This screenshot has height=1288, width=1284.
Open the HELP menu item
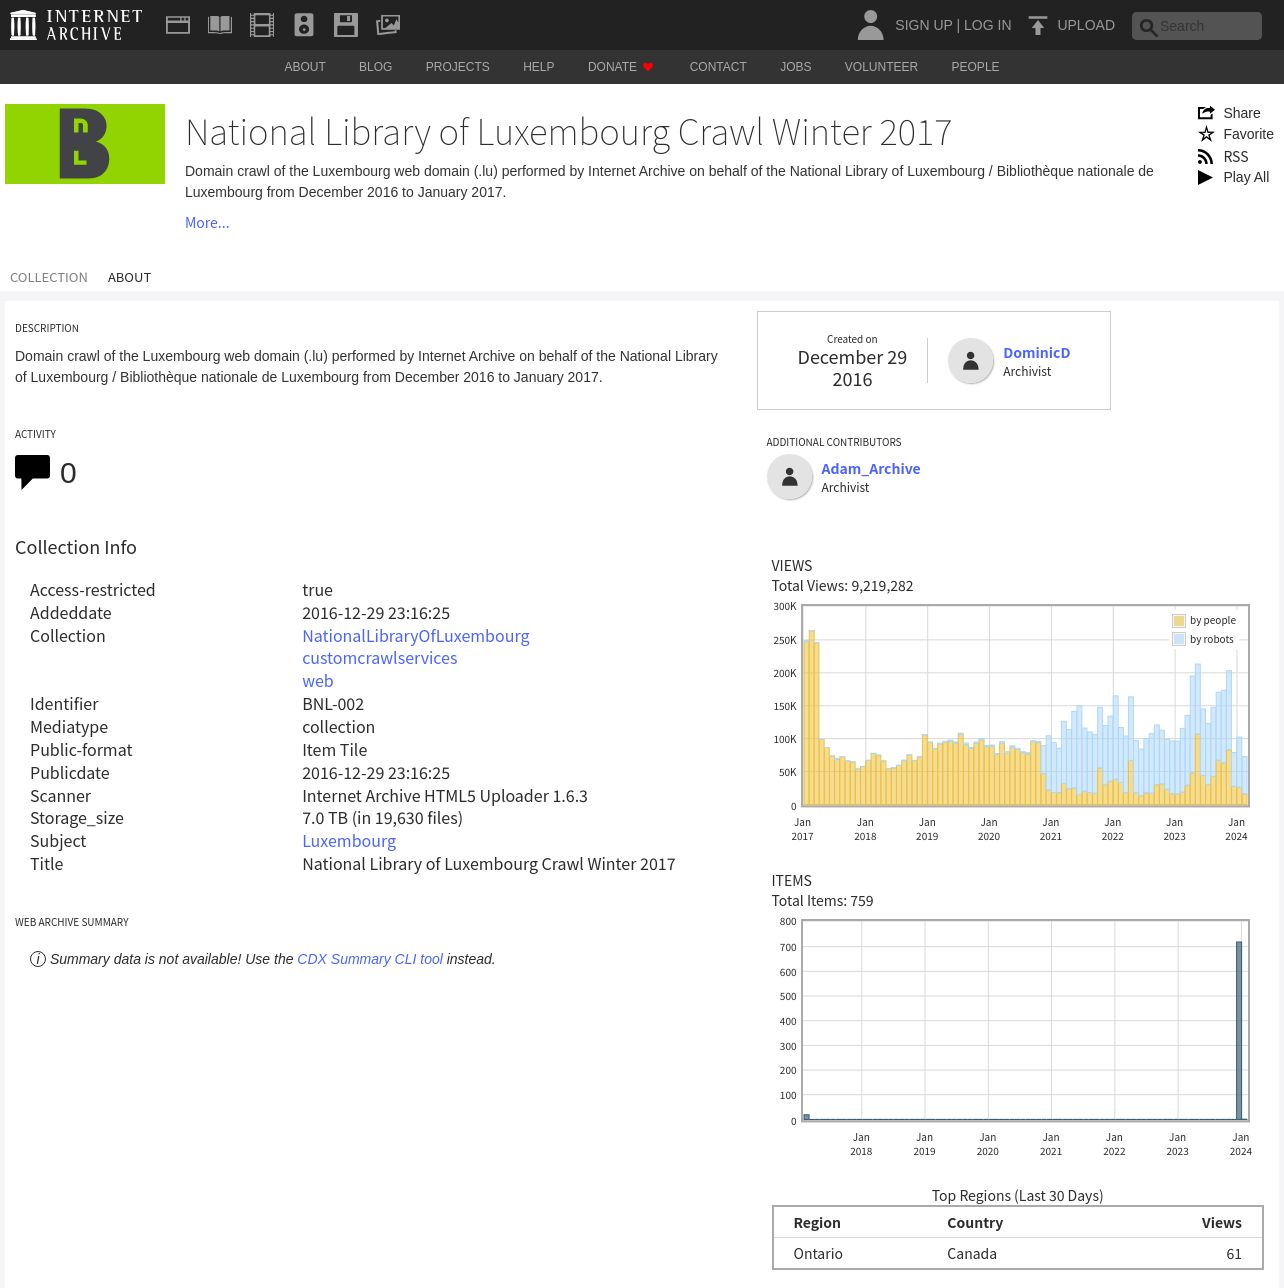[x=538, y=67]
